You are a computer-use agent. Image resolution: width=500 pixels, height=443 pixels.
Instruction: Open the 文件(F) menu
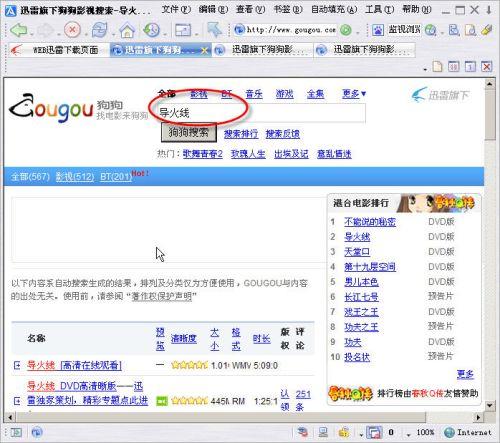point(176,9)
